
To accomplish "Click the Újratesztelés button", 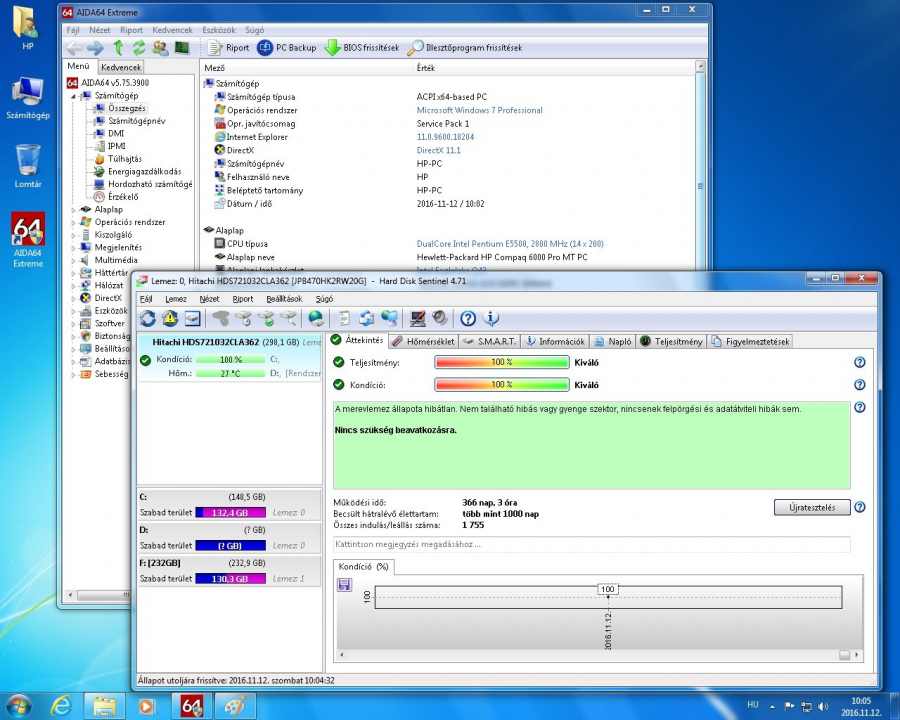I will pyautogui.click(x=812, y=507).
